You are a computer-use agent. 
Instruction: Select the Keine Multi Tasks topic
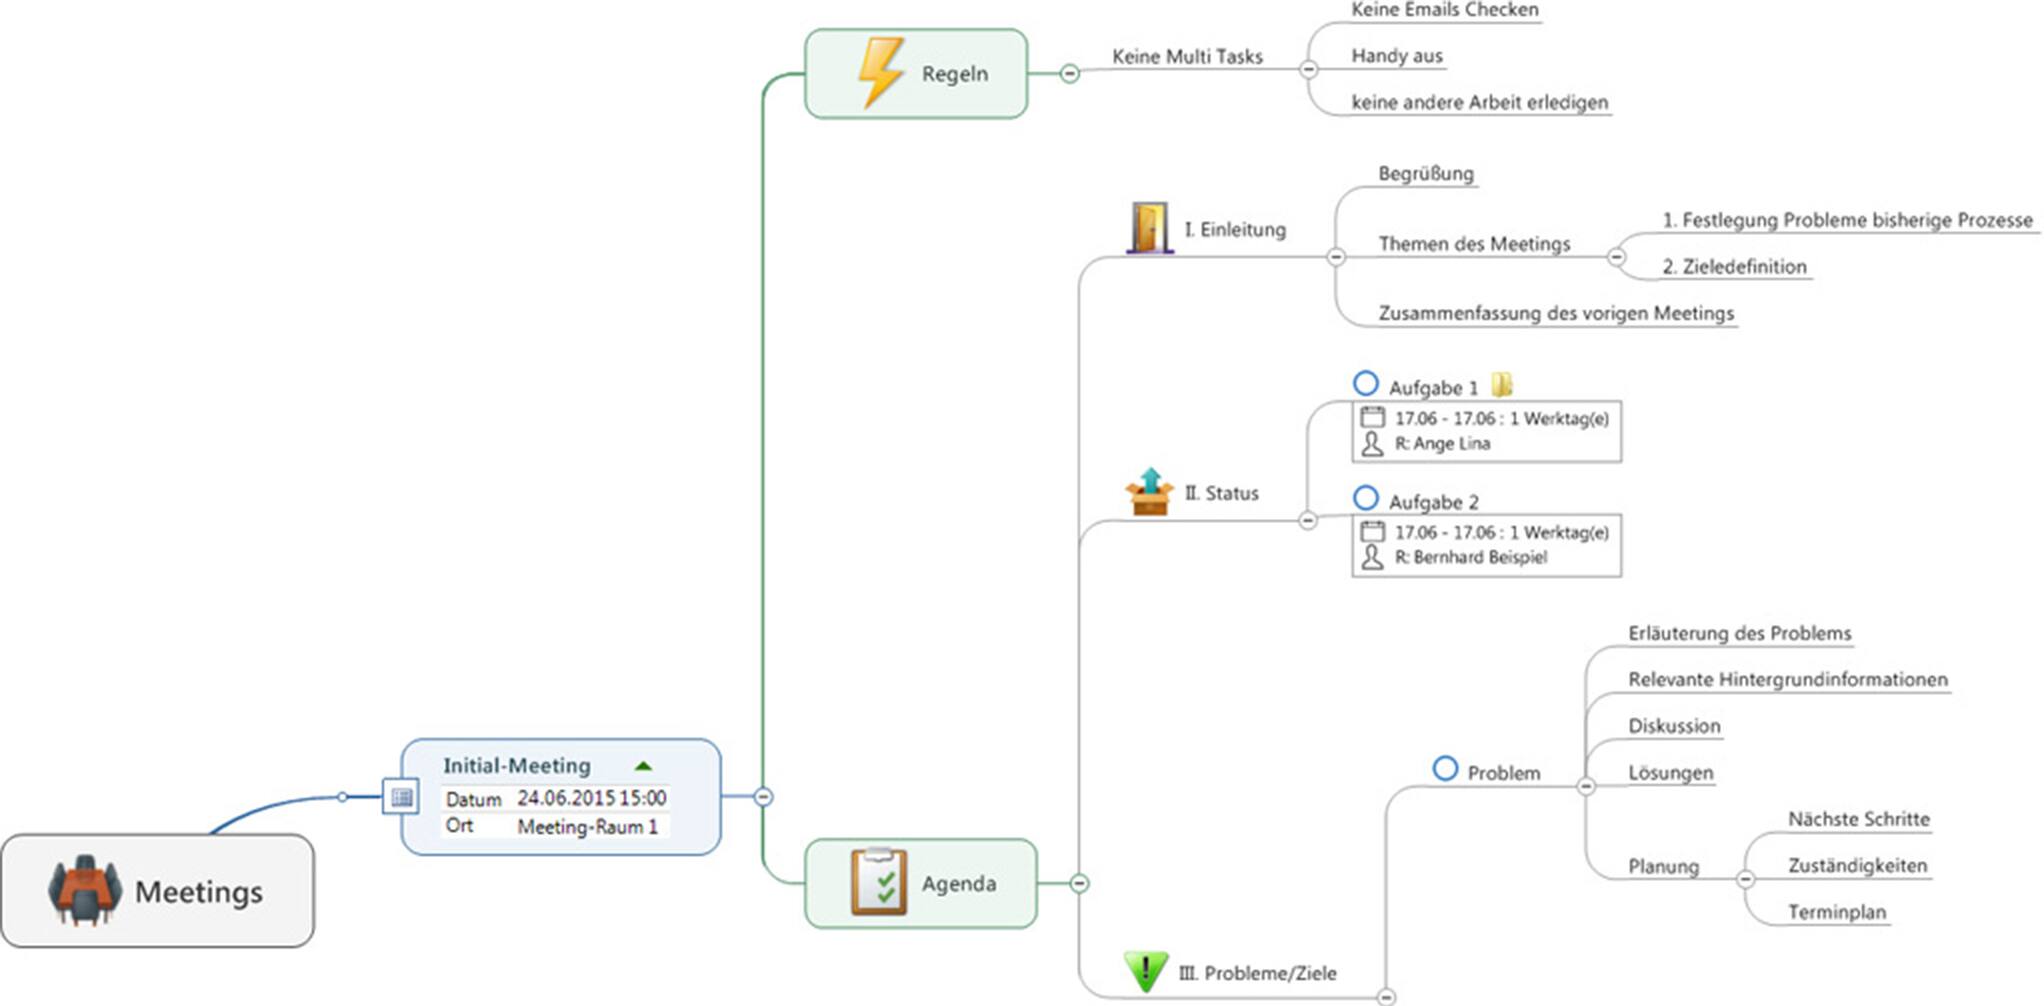1187,57
